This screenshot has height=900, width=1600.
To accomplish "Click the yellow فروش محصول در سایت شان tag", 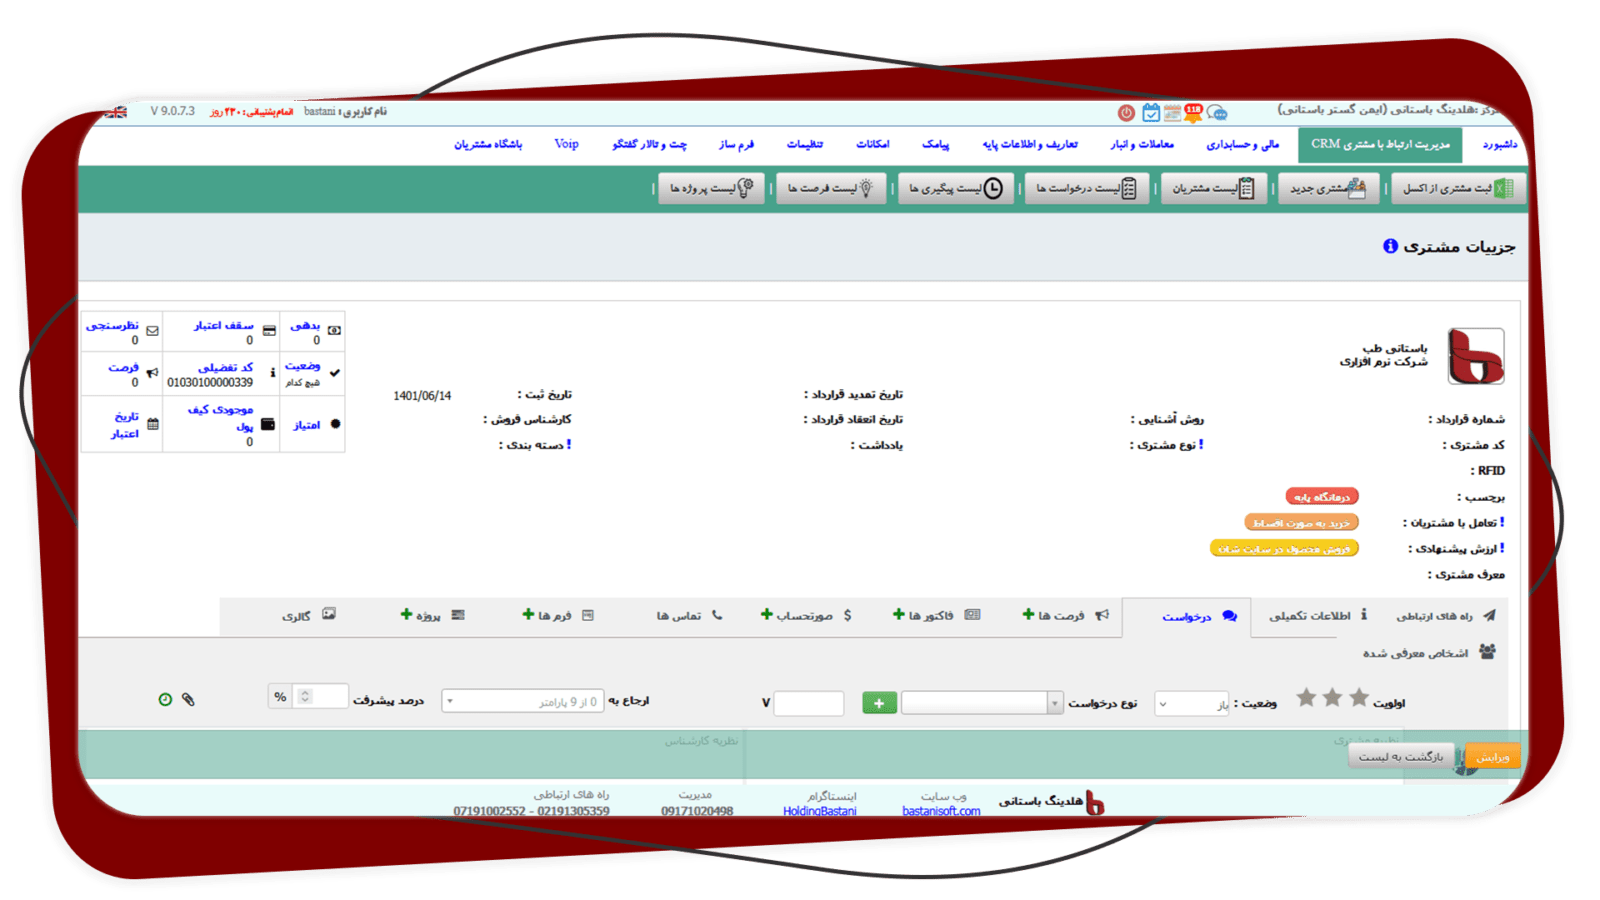I will point(1284,548).
